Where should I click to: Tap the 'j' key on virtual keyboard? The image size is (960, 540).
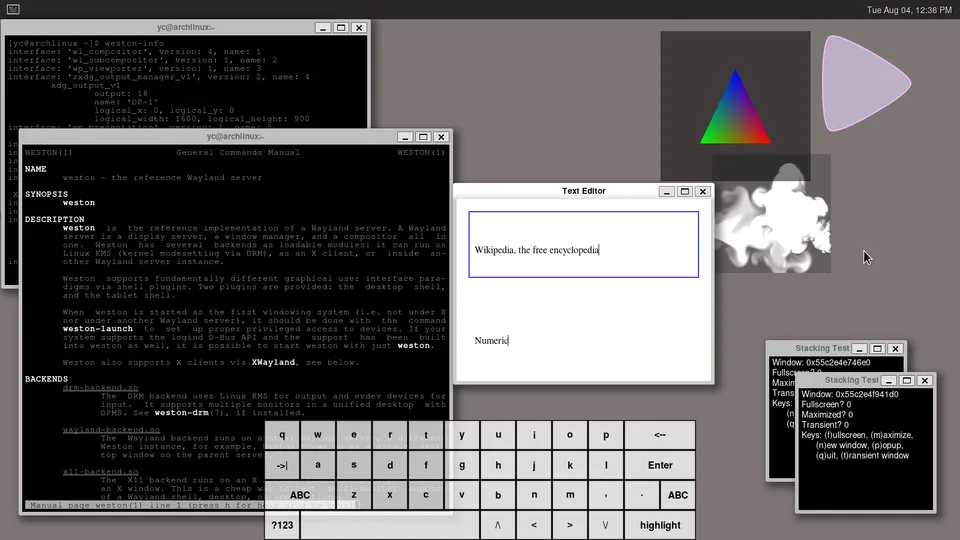[534, 465]
